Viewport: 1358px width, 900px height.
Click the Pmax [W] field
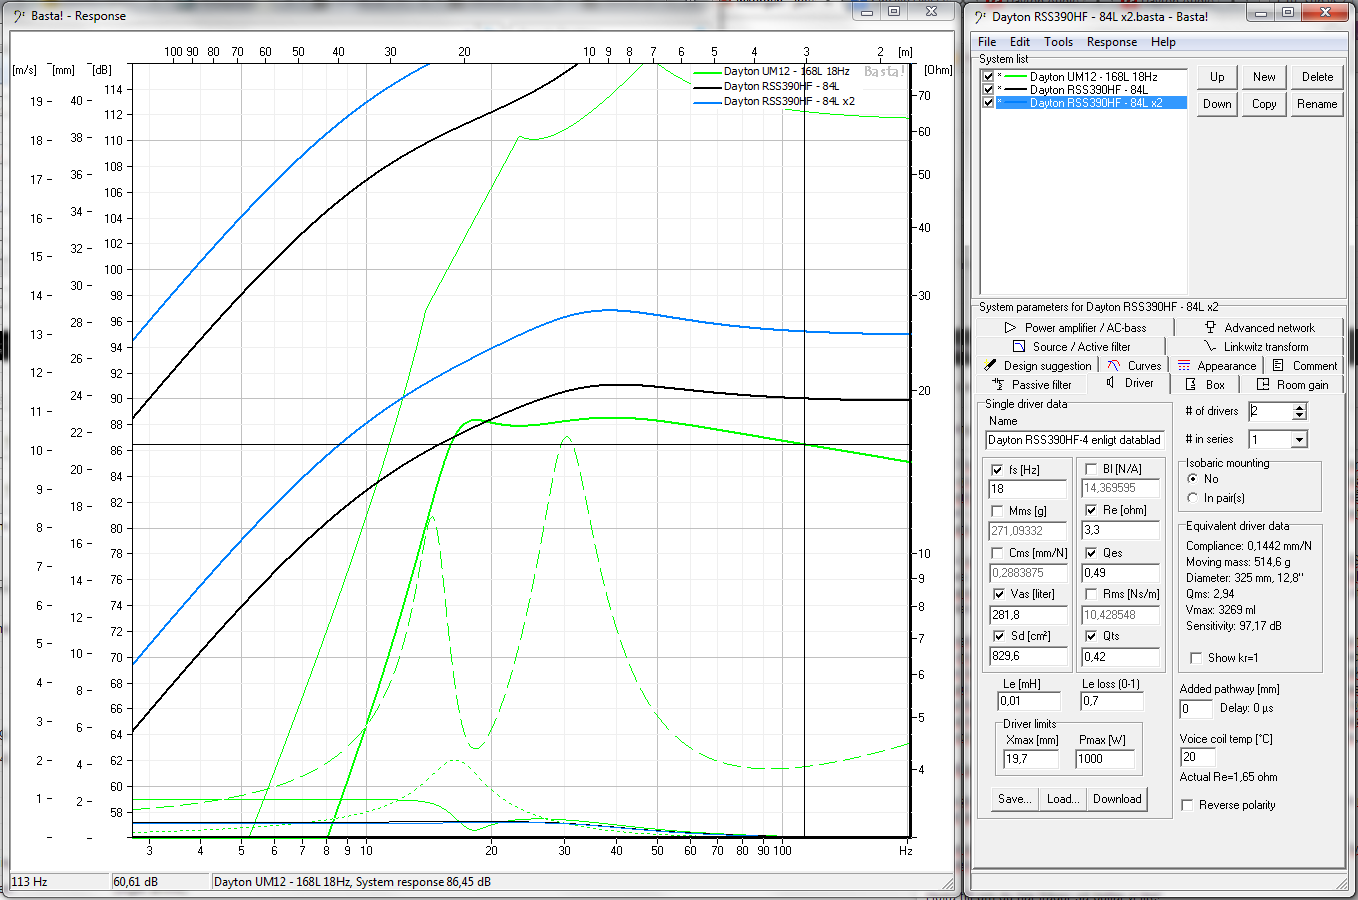(1105, 759)
